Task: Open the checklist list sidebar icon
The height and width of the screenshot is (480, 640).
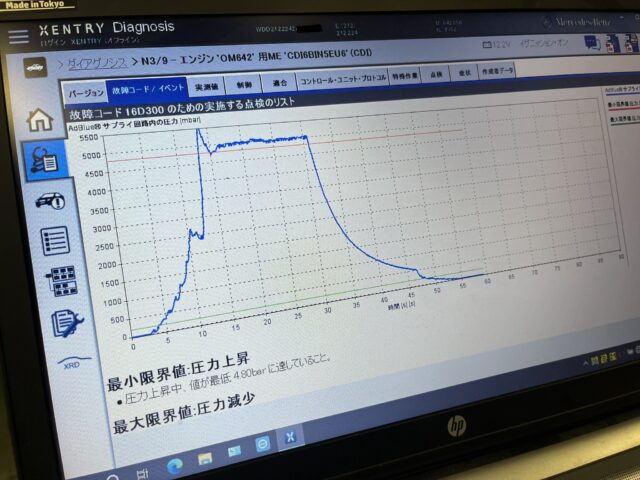Action: (x=55, y=241)
